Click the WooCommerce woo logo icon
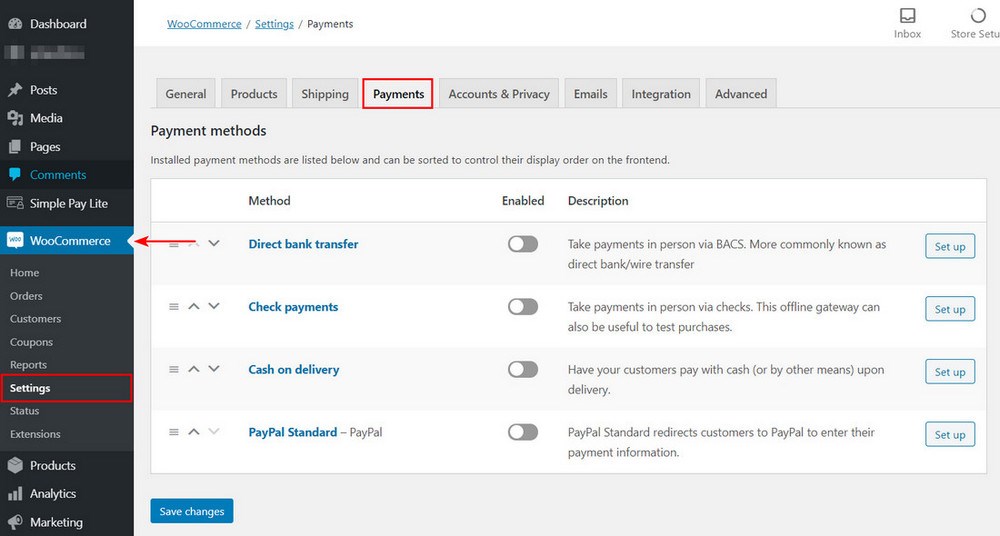The image size is (1000, 536). [15, 241]
